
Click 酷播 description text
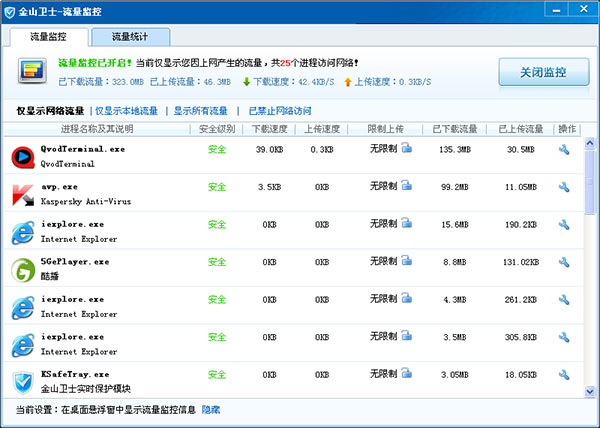50,276
